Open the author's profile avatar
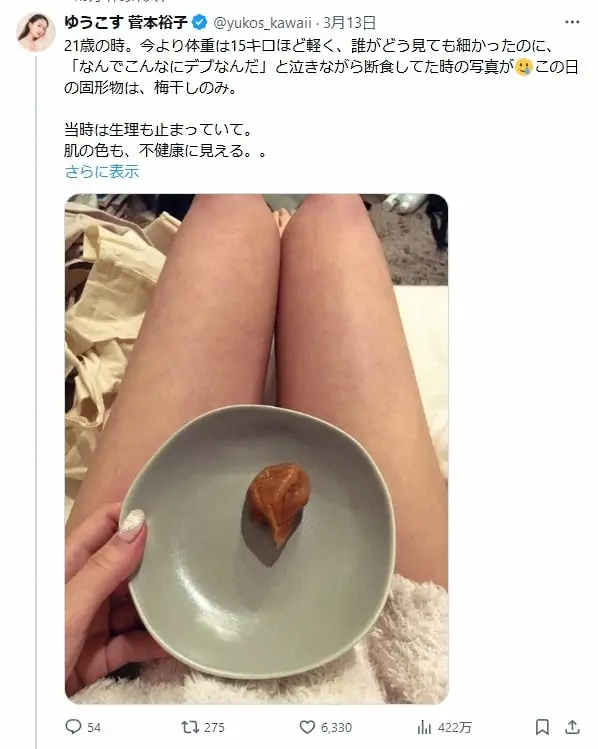This screenshot has width=598, height=749. coord(36,32)
